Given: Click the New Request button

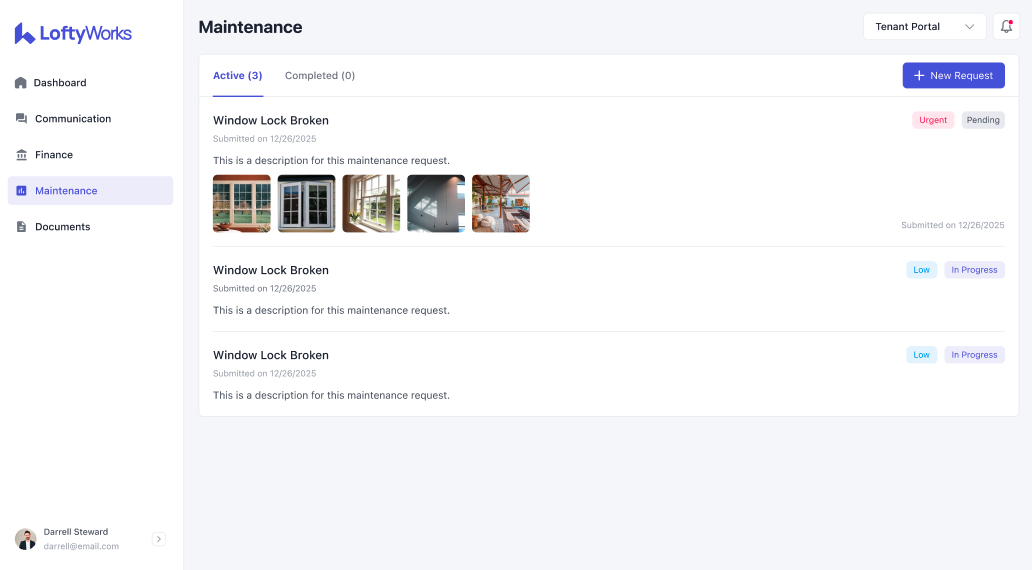Looking at the screenshot, I should tap(953, 76).
